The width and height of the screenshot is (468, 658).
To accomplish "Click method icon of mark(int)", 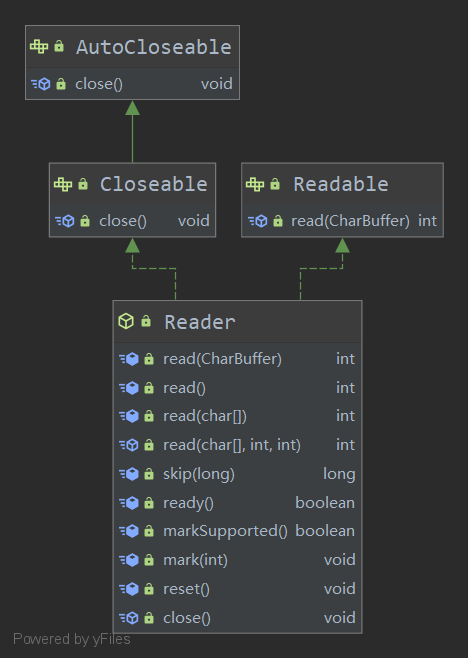I will pyautogui.click(x=129, y=560).
